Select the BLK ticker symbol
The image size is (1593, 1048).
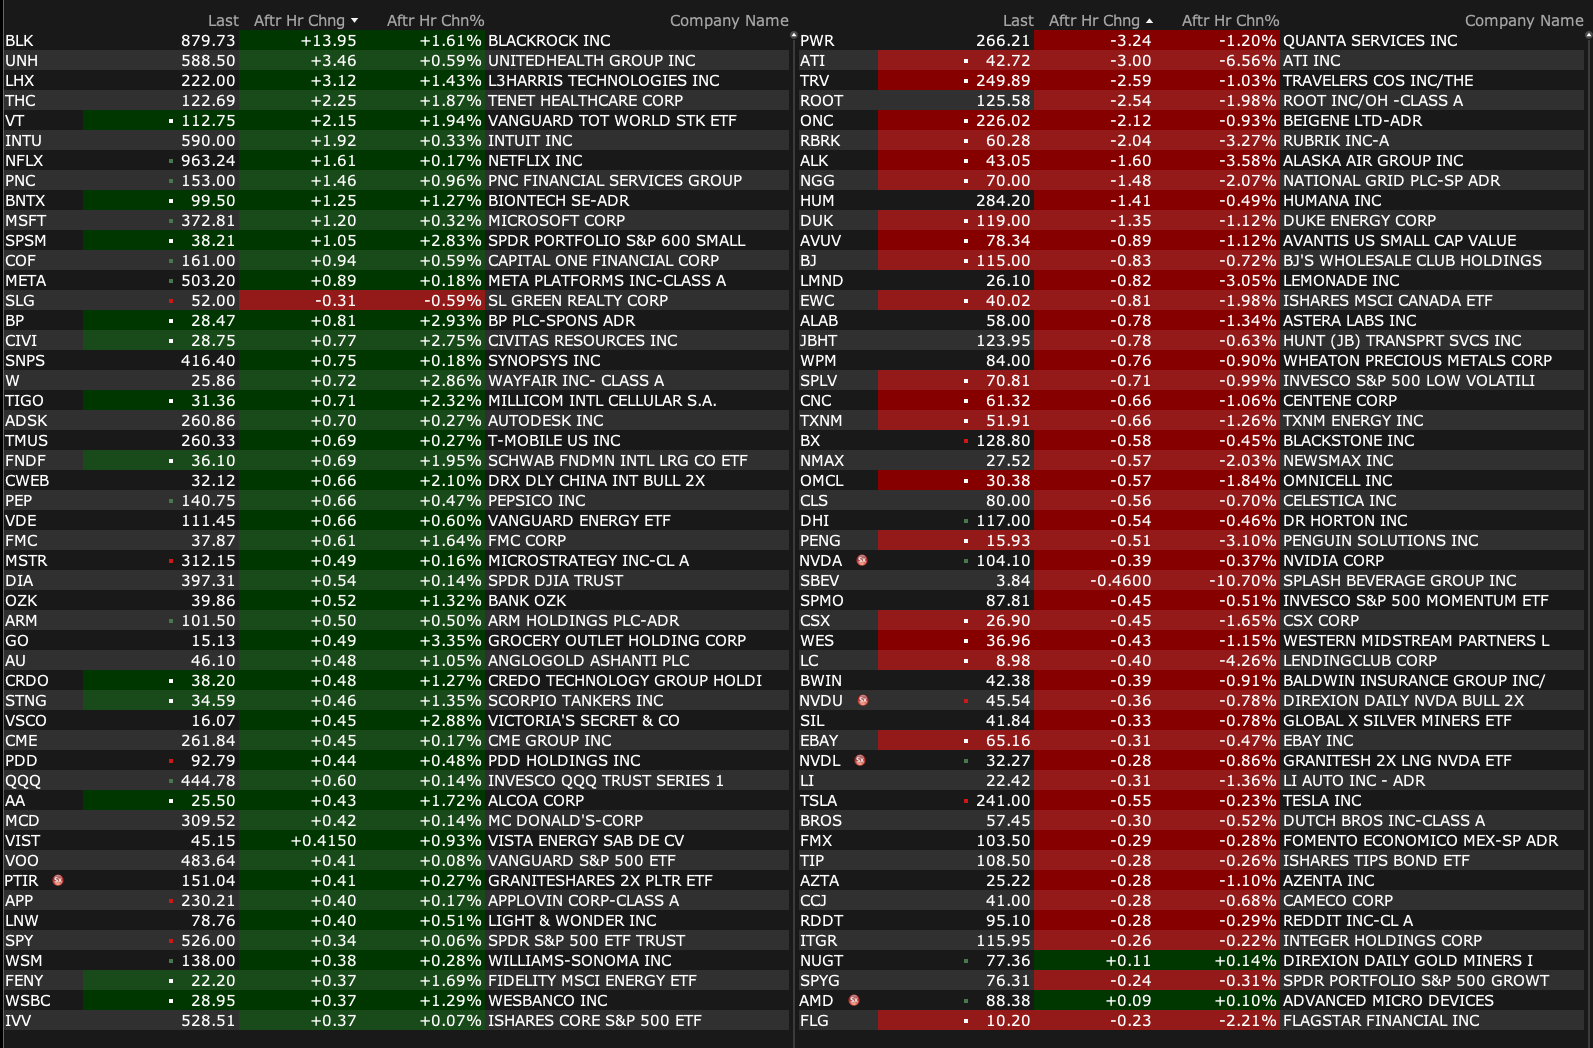[x=20, y=41]
